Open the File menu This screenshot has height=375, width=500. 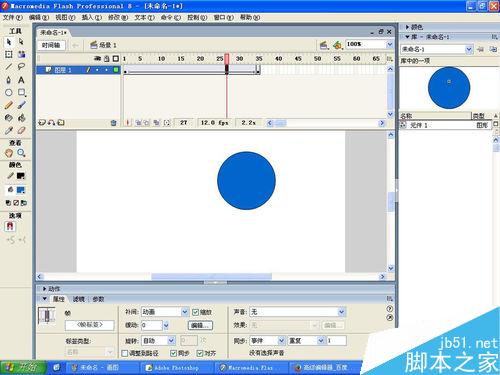tap(13, 17)
